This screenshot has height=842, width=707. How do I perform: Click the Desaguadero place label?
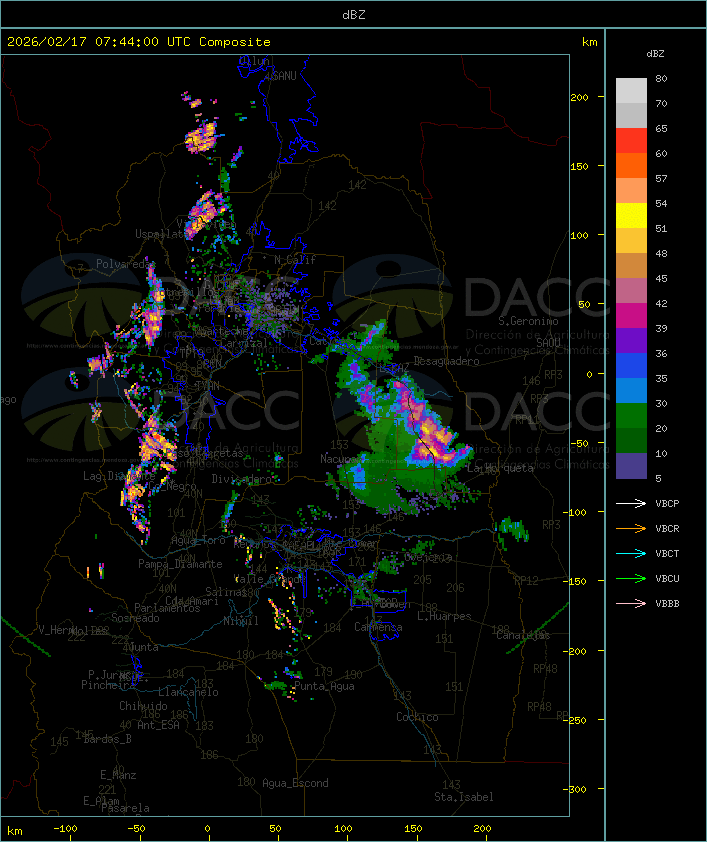(446, 361)
